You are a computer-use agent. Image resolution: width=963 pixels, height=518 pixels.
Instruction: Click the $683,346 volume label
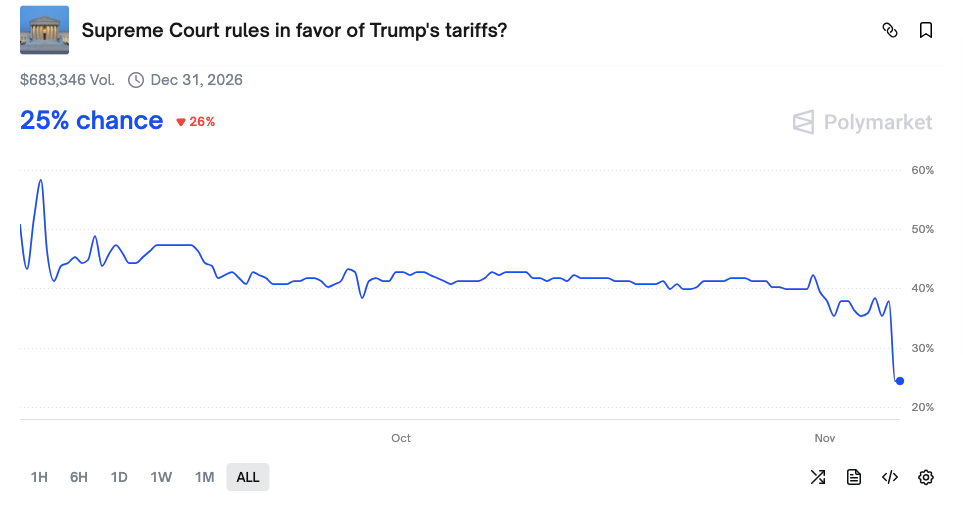pyautogui.click(x=67, y=80)
